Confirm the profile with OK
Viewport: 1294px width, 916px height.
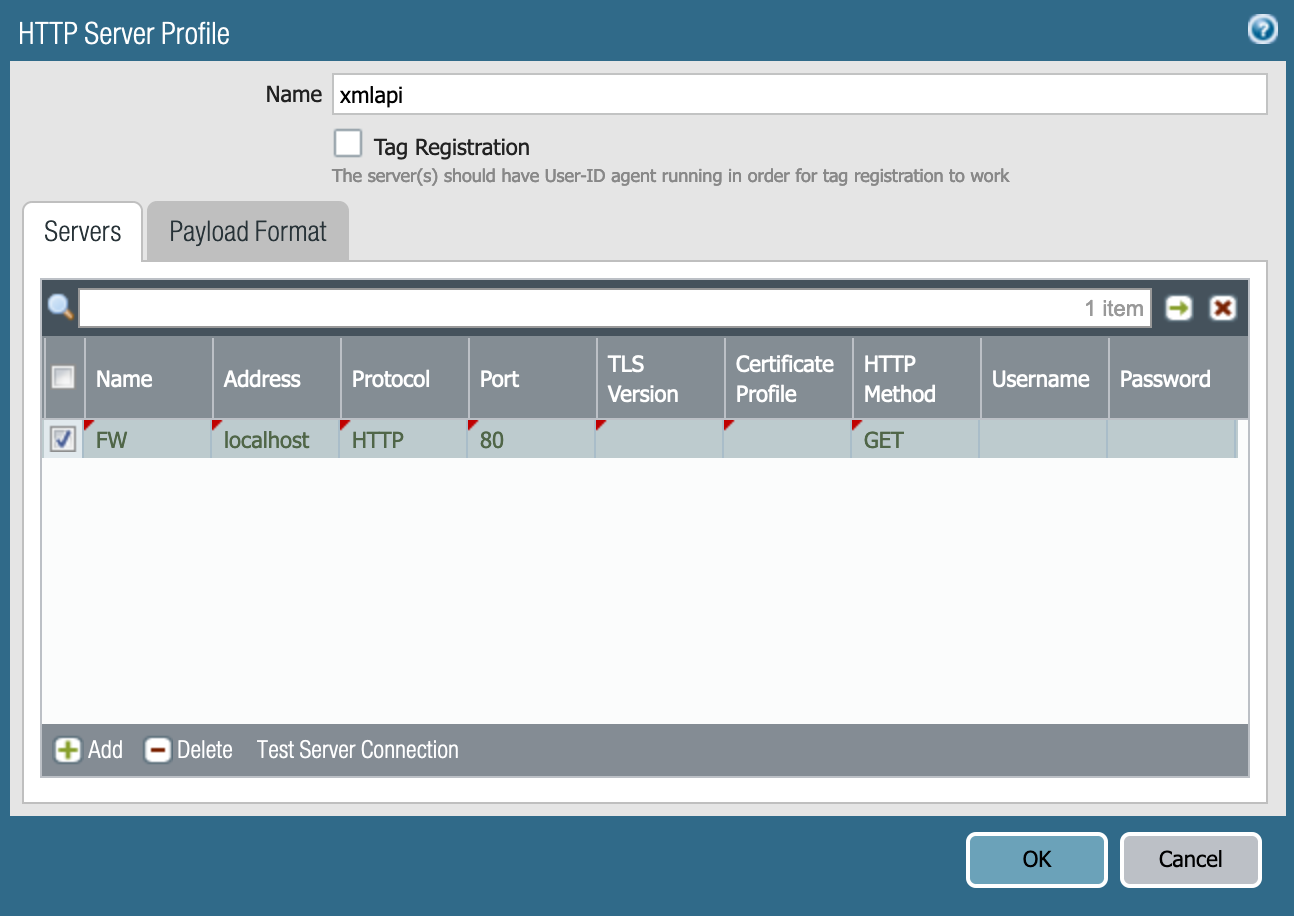(1036, 859)
